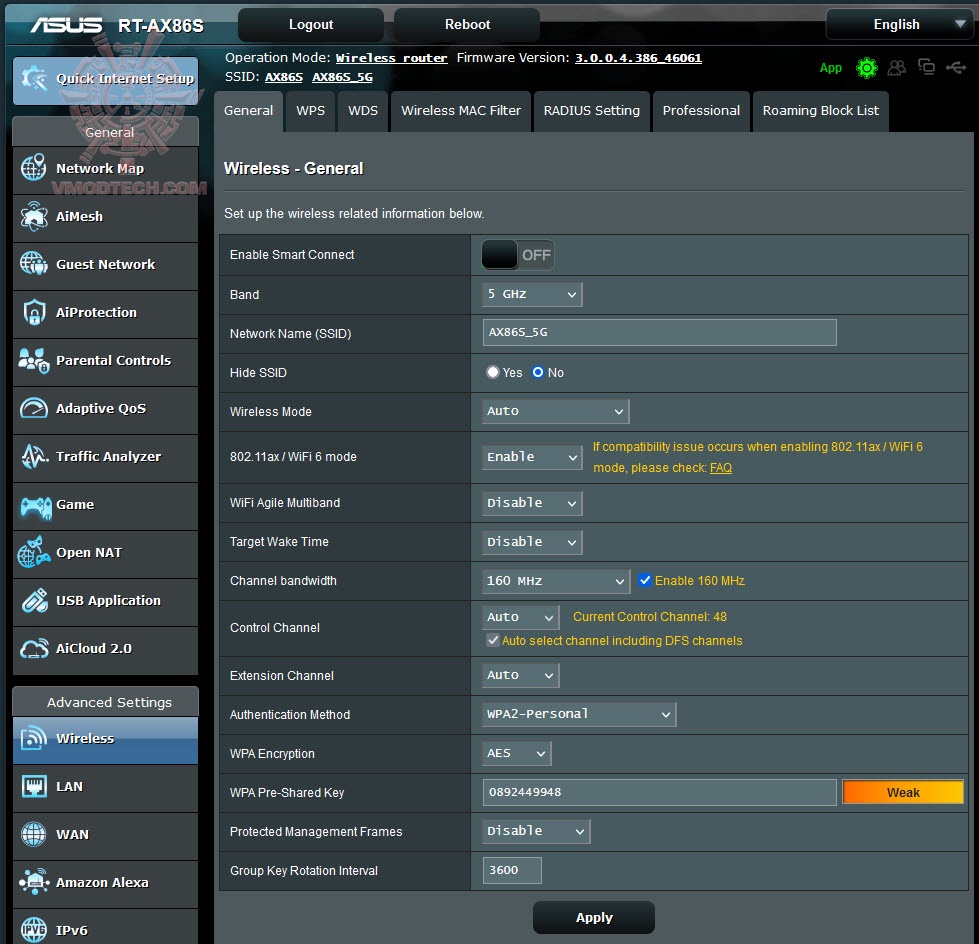Click the Weak password strength bar
The width and height of the screenshot is (979, 944).
pos(903,792)
